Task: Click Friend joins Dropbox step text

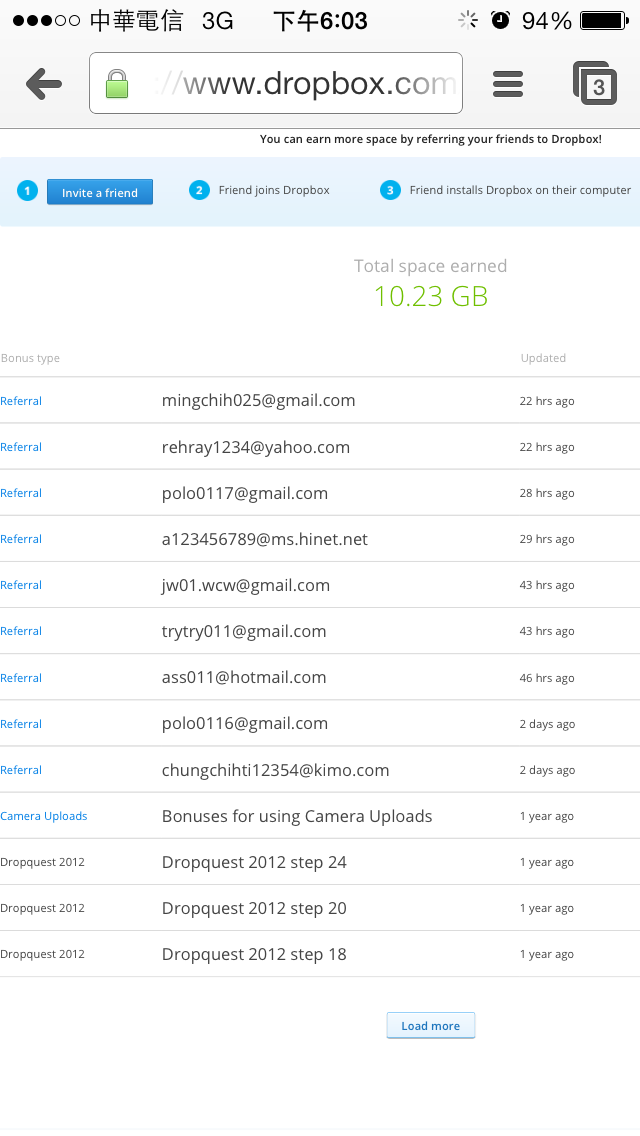Action: 274,190
